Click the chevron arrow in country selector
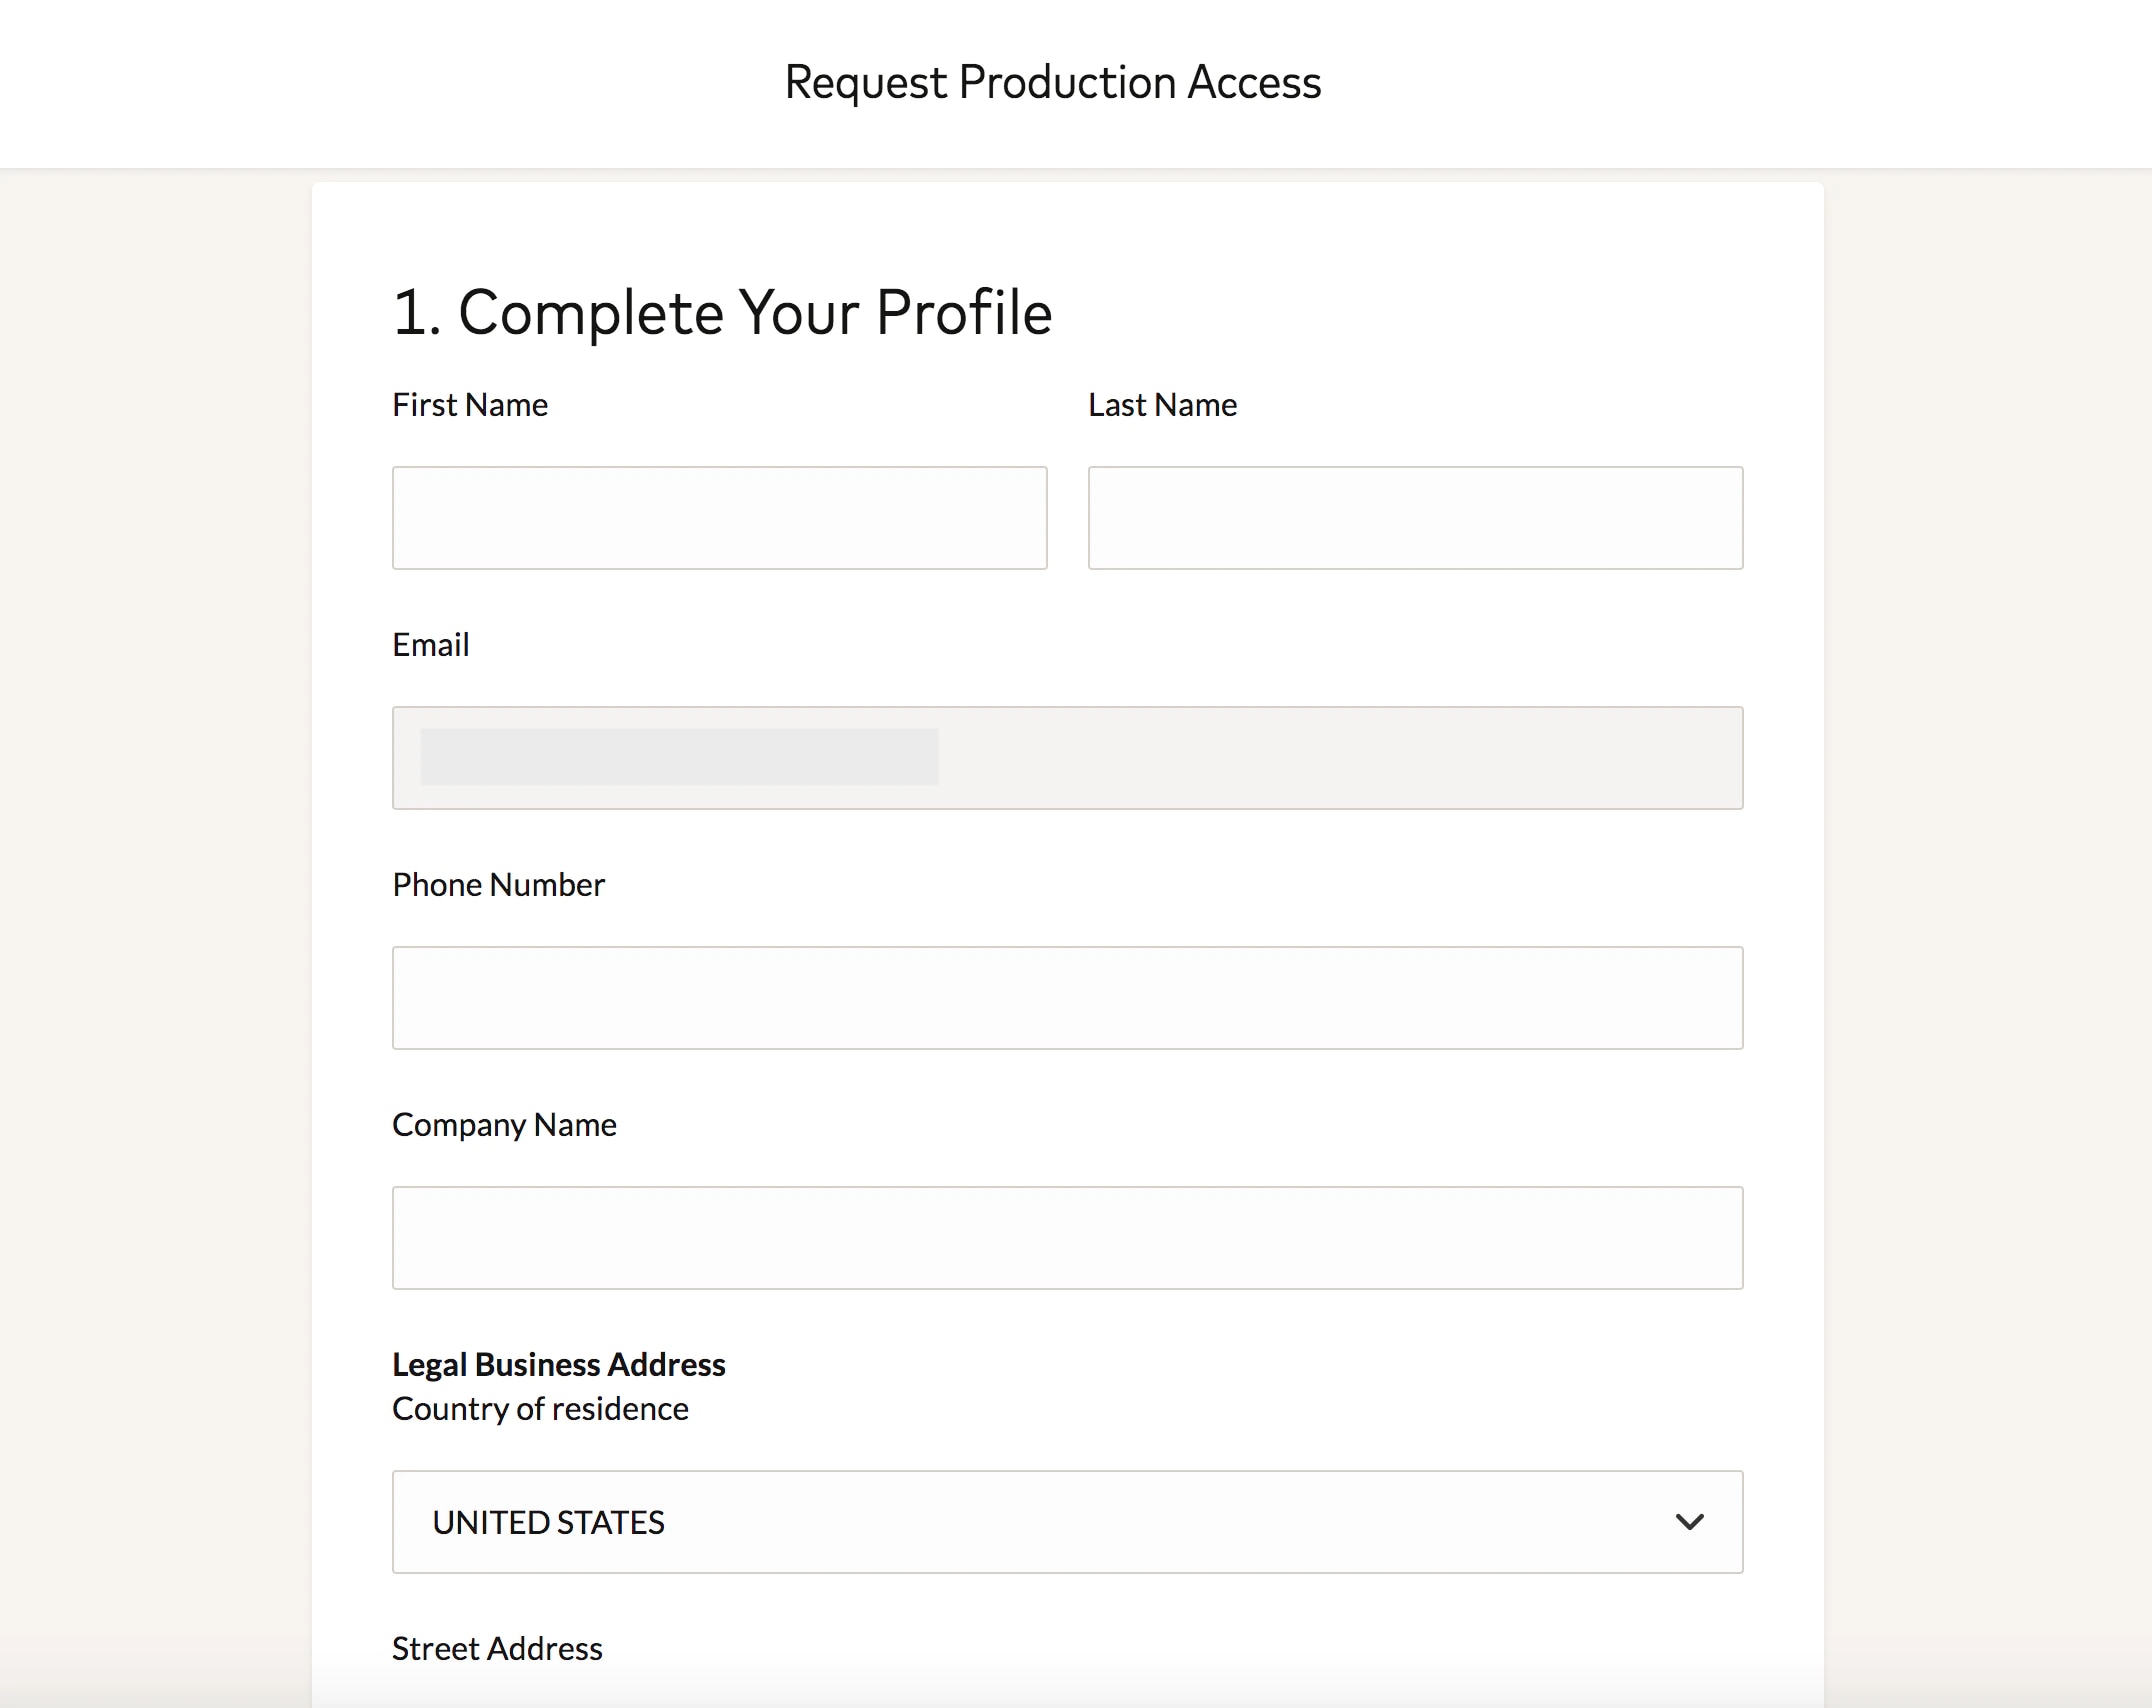Viewport: 2152px width, 1708px height. pyautogui.click(x=1689, y=1522)
